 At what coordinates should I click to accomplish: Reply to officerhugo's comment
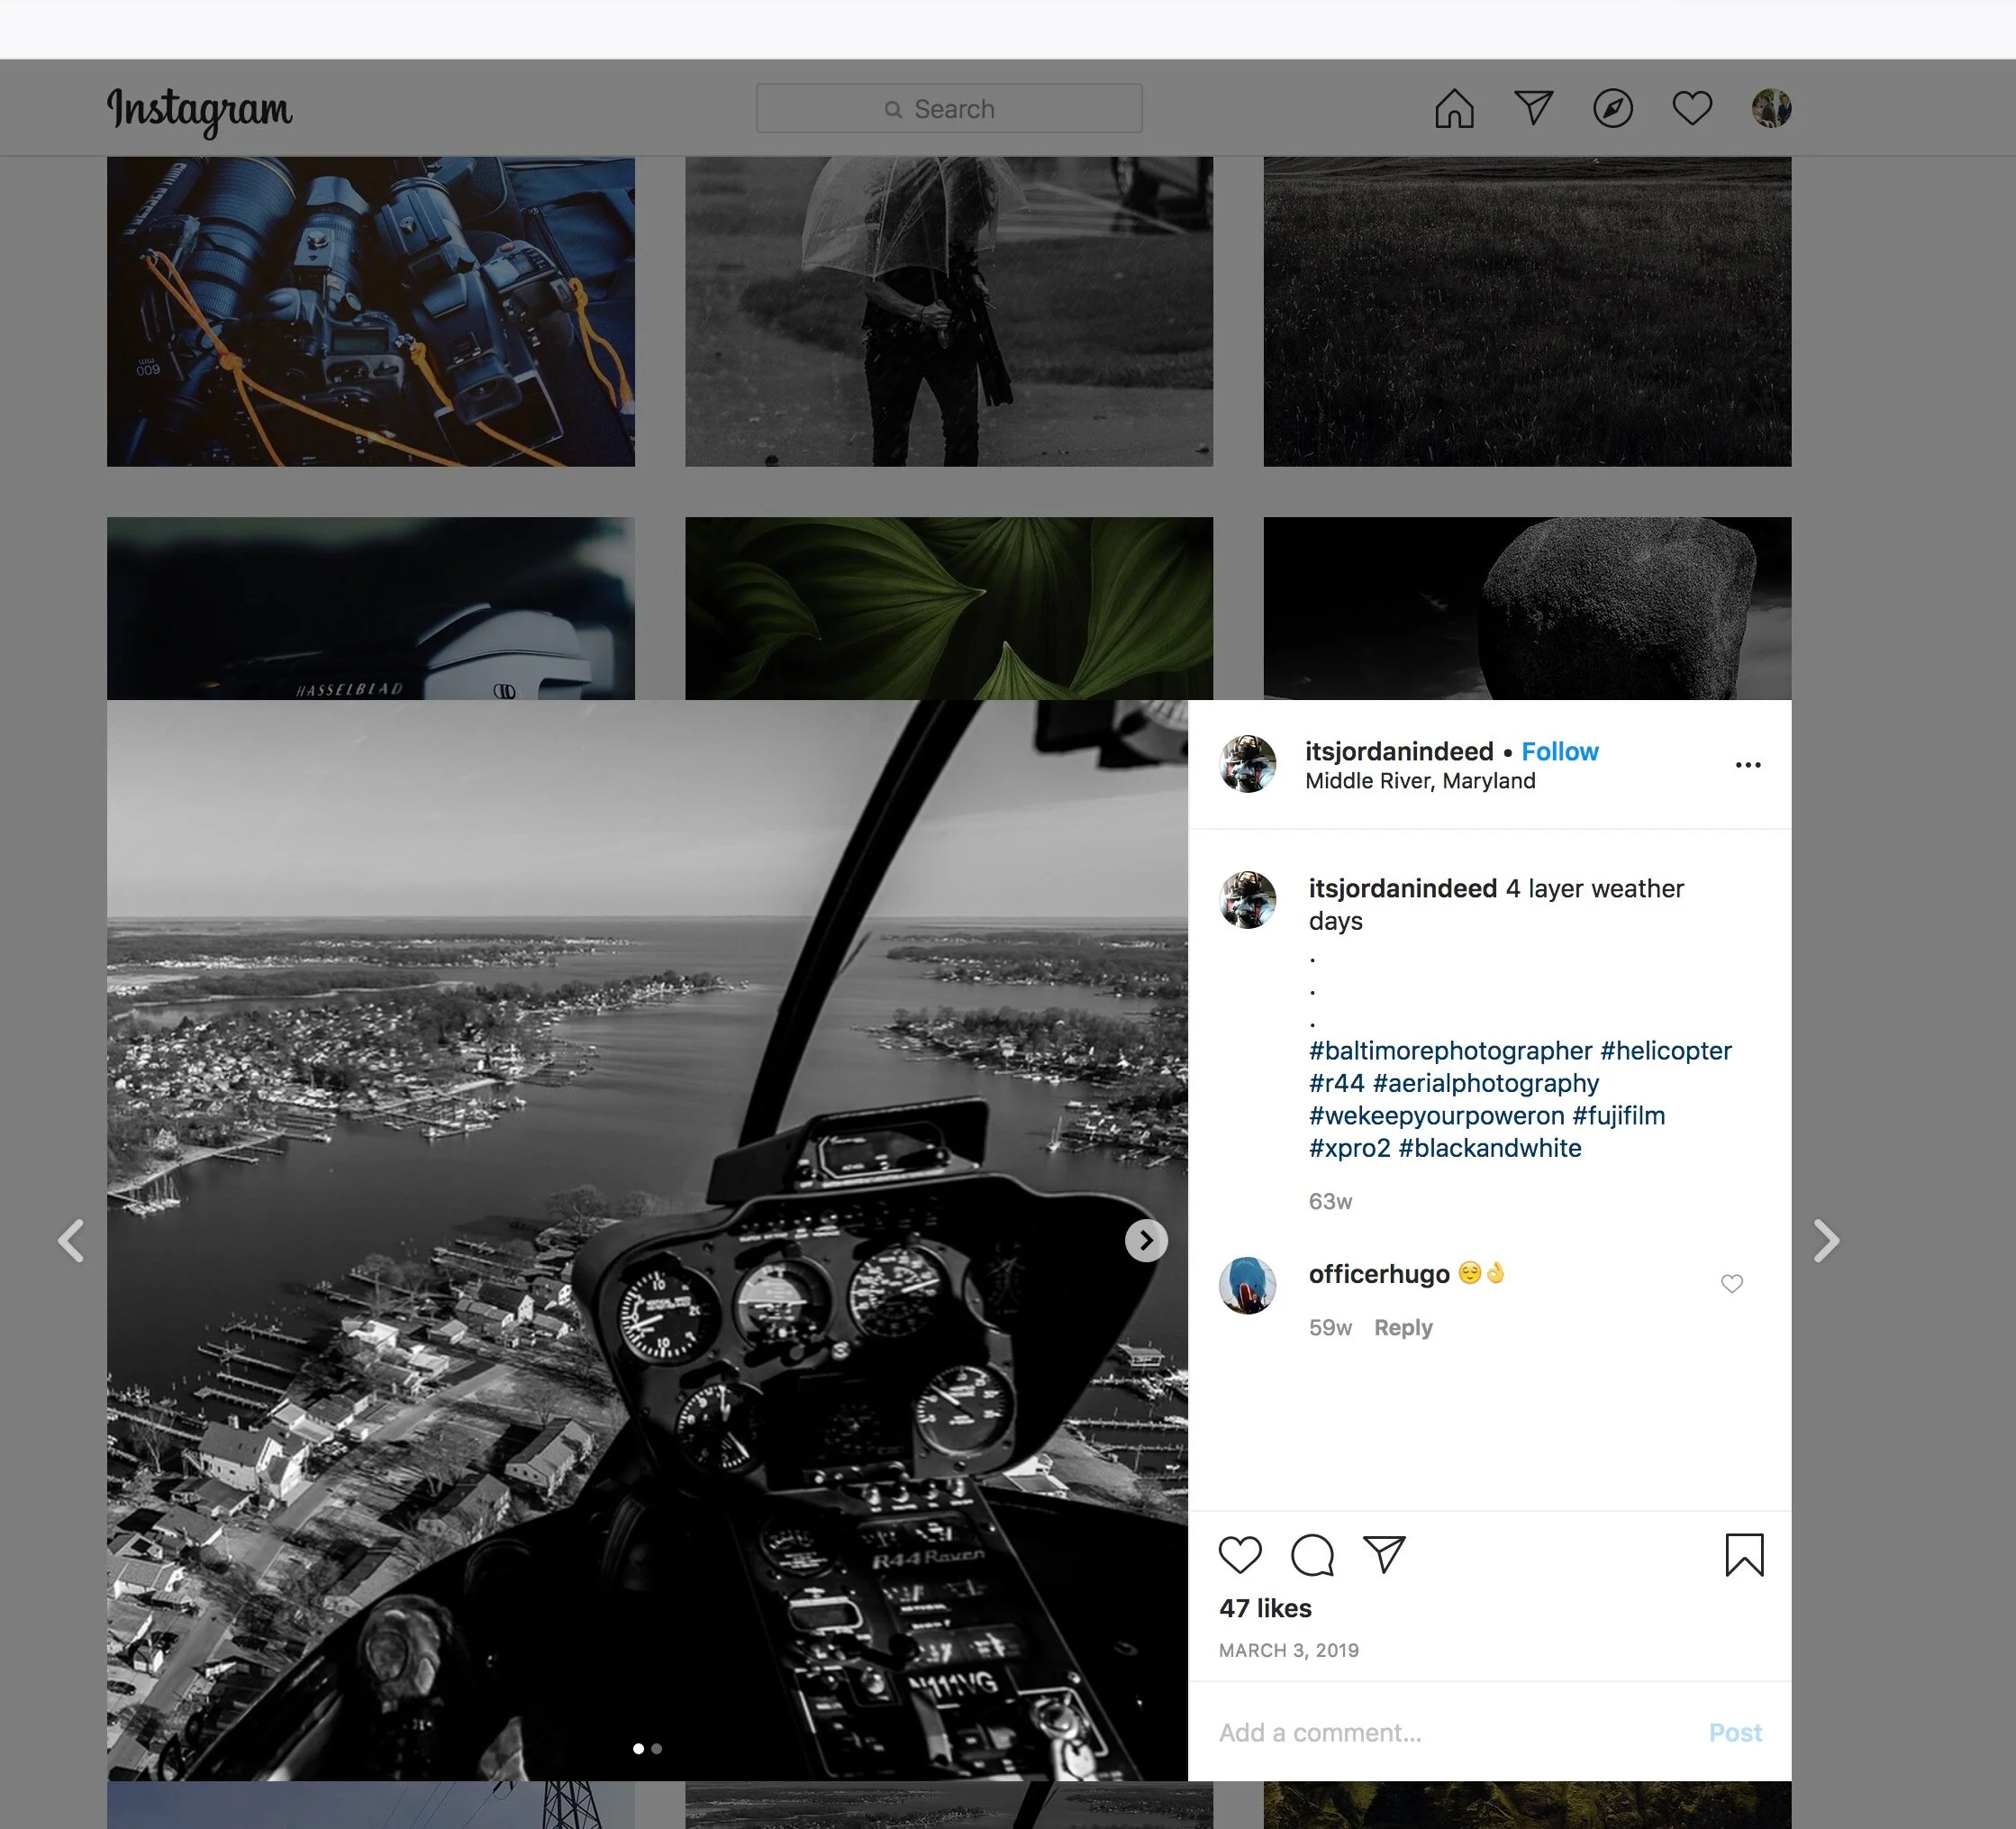click(x=1402, y=1328)
